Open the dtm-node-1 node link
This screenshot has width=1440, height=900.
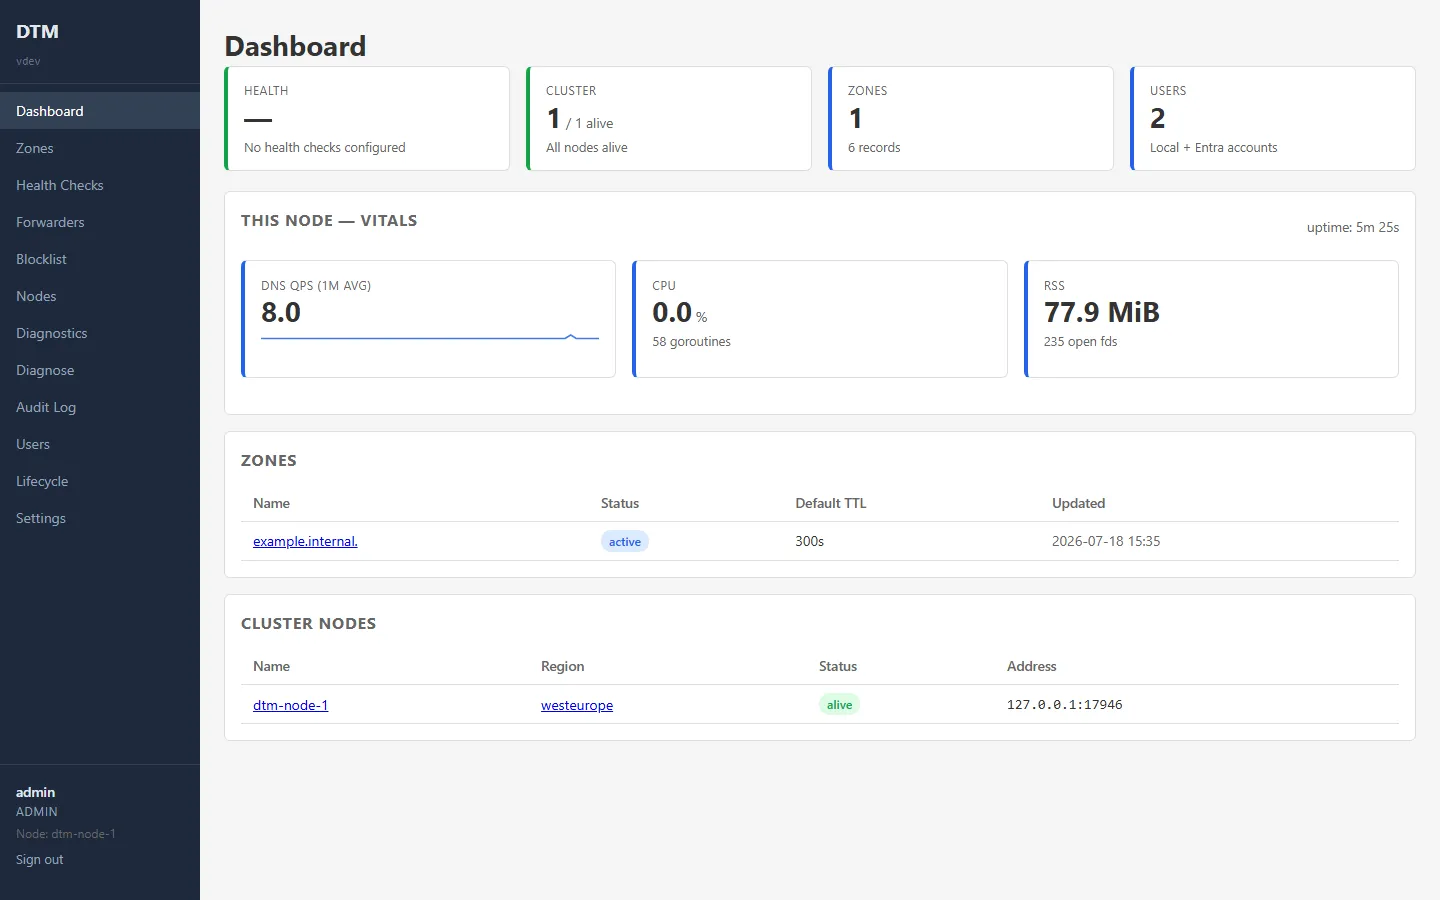[290, 705]
